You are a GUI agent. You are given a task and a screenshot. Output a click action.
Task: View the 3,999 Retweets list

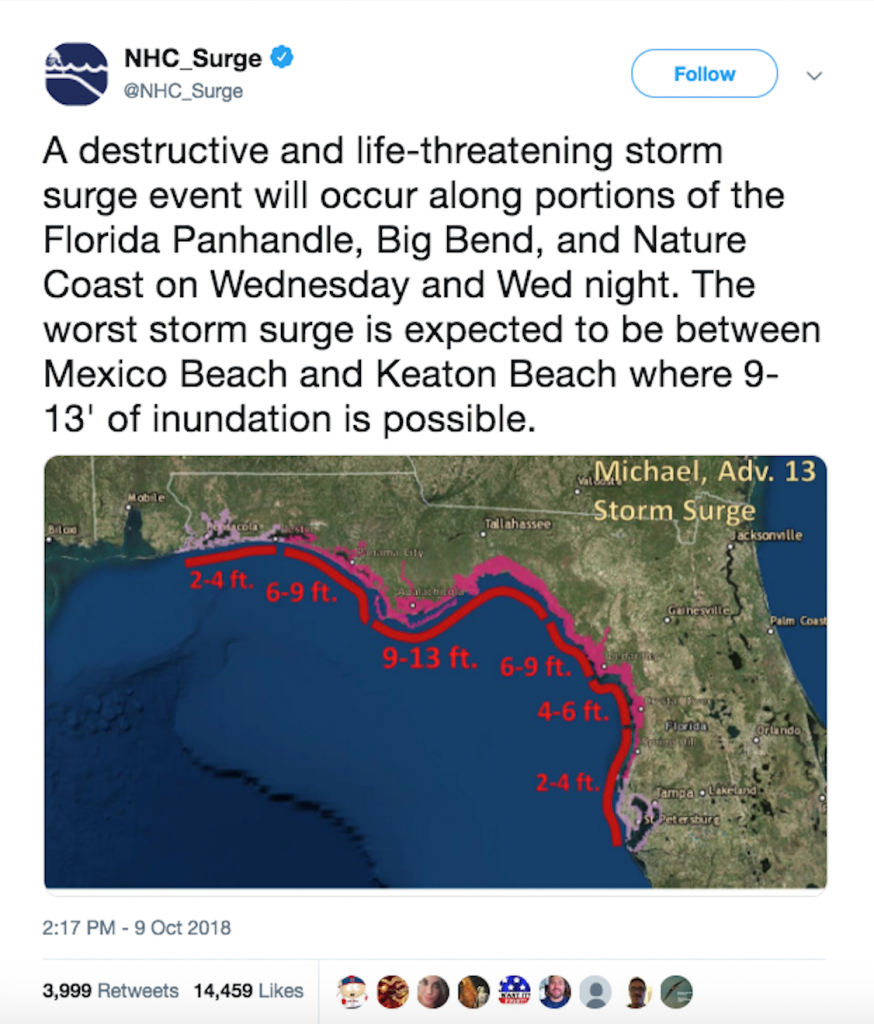click(x=110, y=991)
